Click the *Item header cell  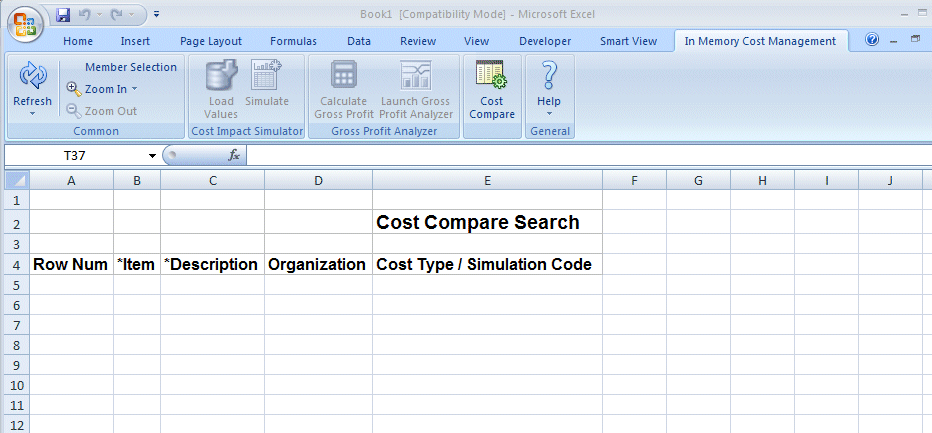pos(137,265)
